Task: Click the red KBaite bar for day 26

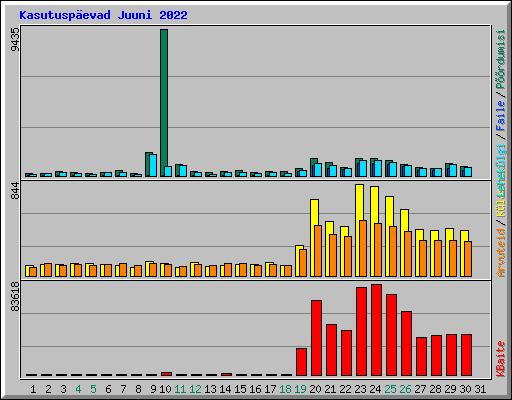Action: [406, 343]
